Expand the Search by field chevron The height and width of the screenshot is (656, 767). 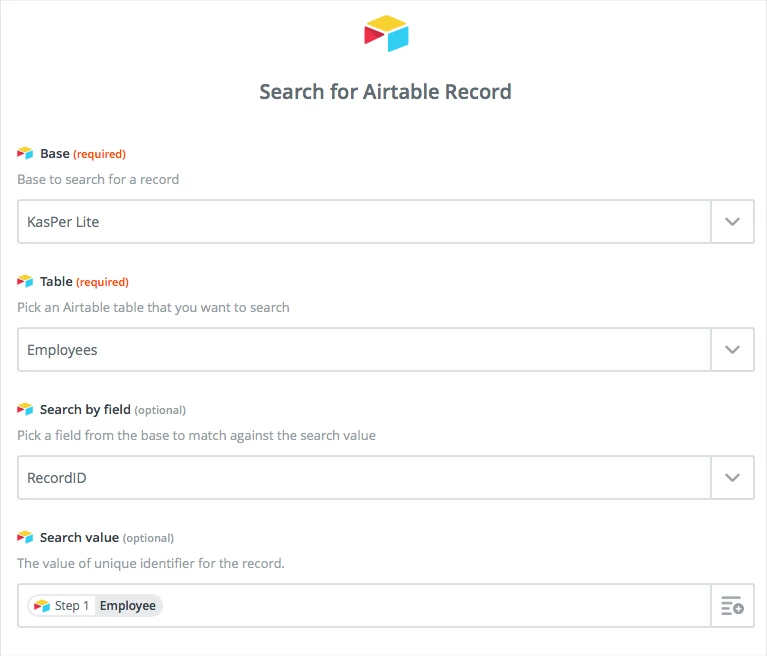[732, 477]
